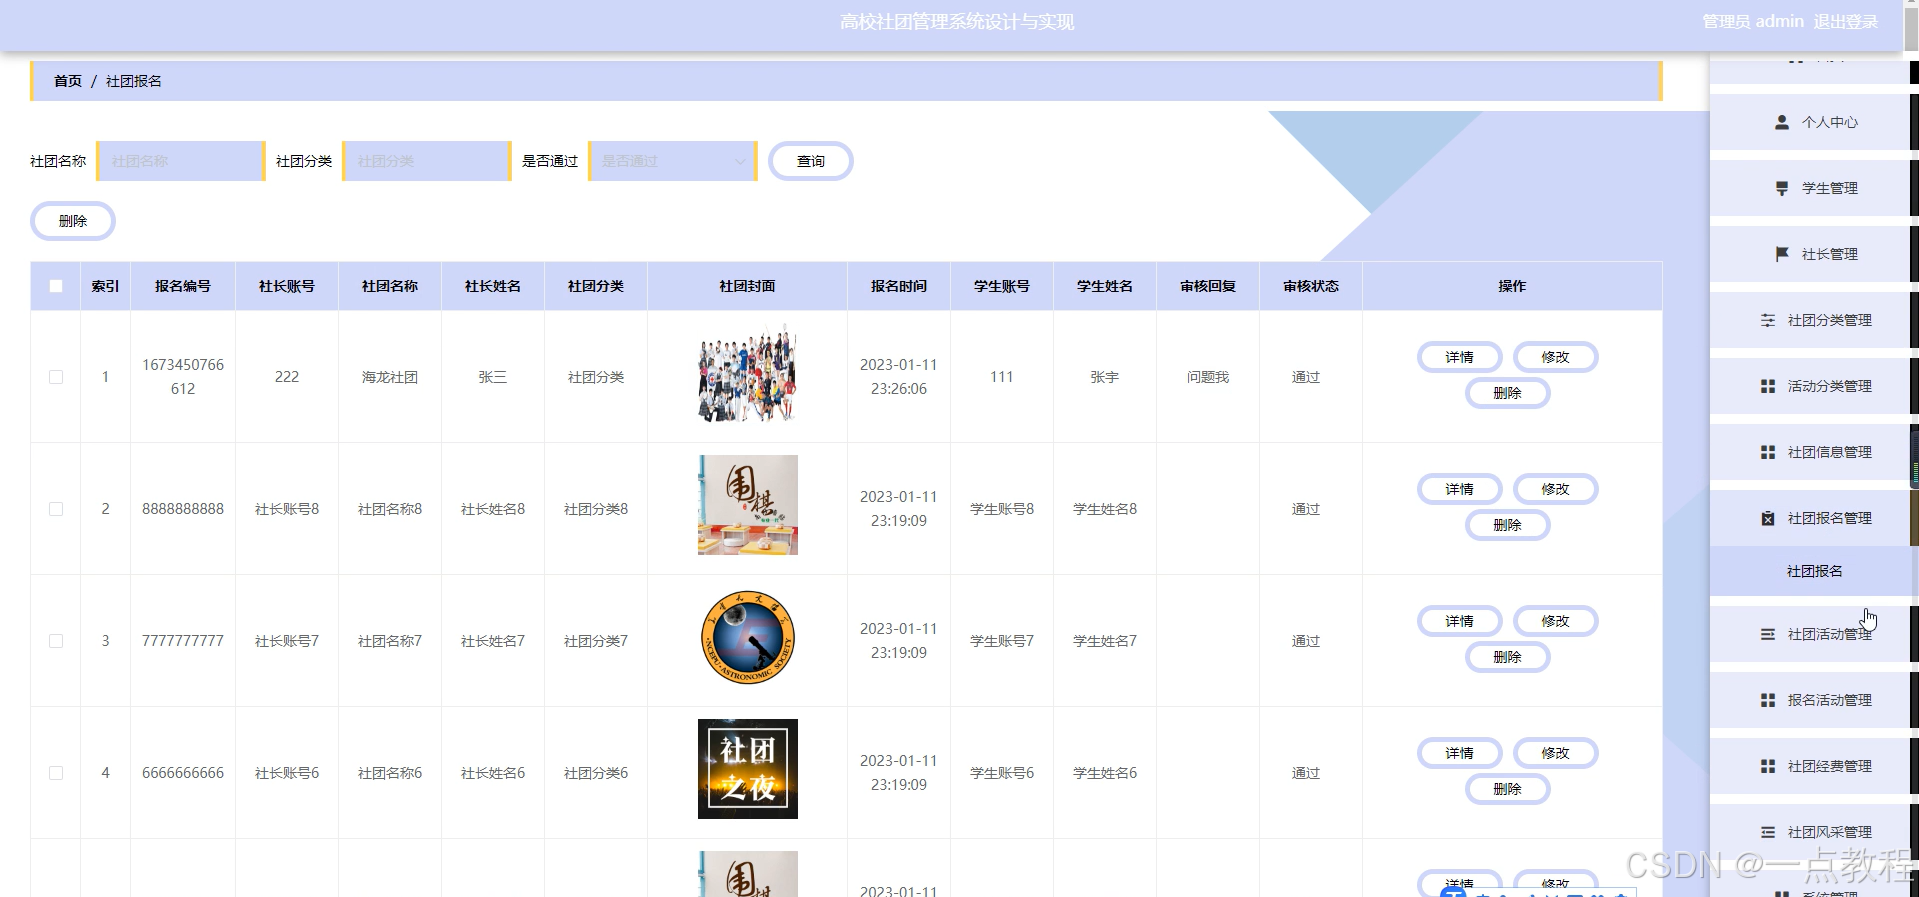
Task: Open the 社团信息管理 menu label
Action: (1829, 452)
